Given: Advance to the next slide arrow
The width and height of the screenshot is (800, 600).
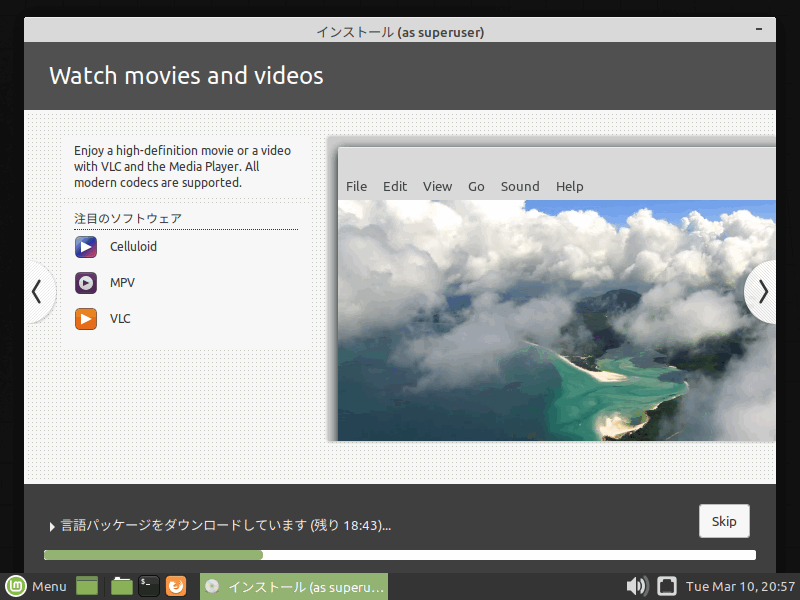Looking at the screenshot, I should tap(762, 292).
